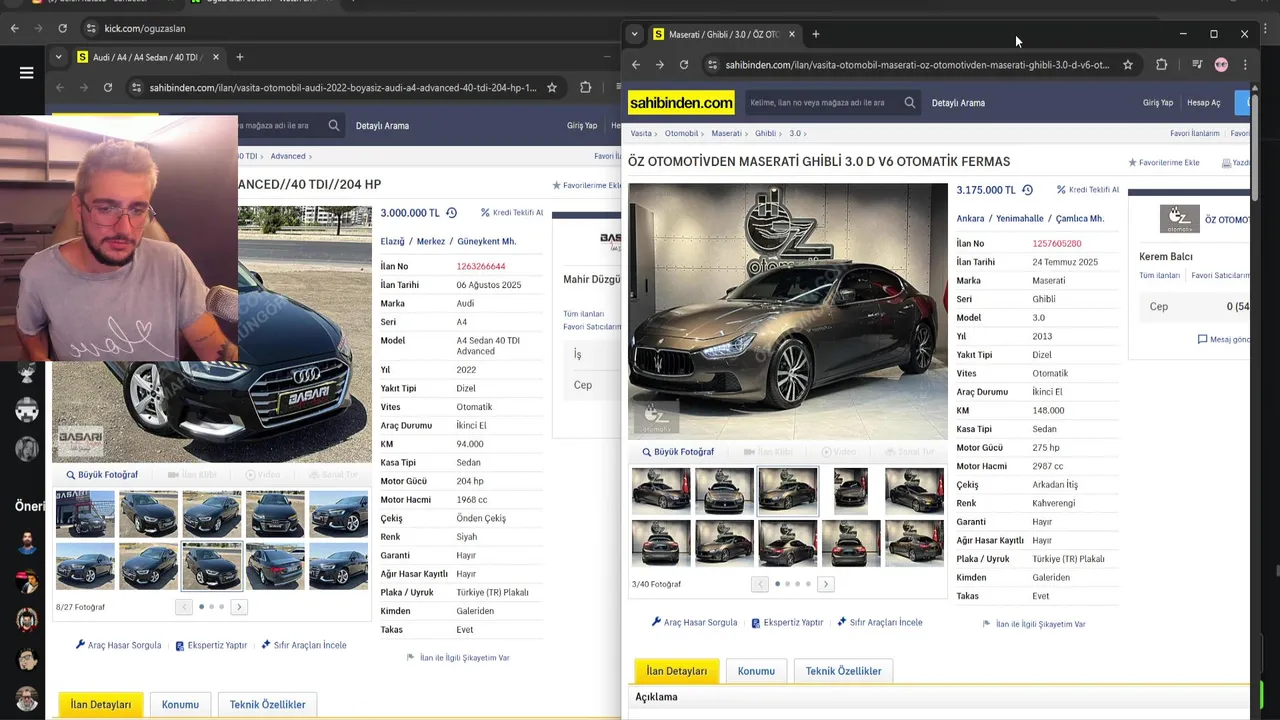The width and height of the screenshot is (1280, 720).
Task: Report listing via İlan ile İlgili Şikayetim Var on Maserati
Action: coord(1035,624)
